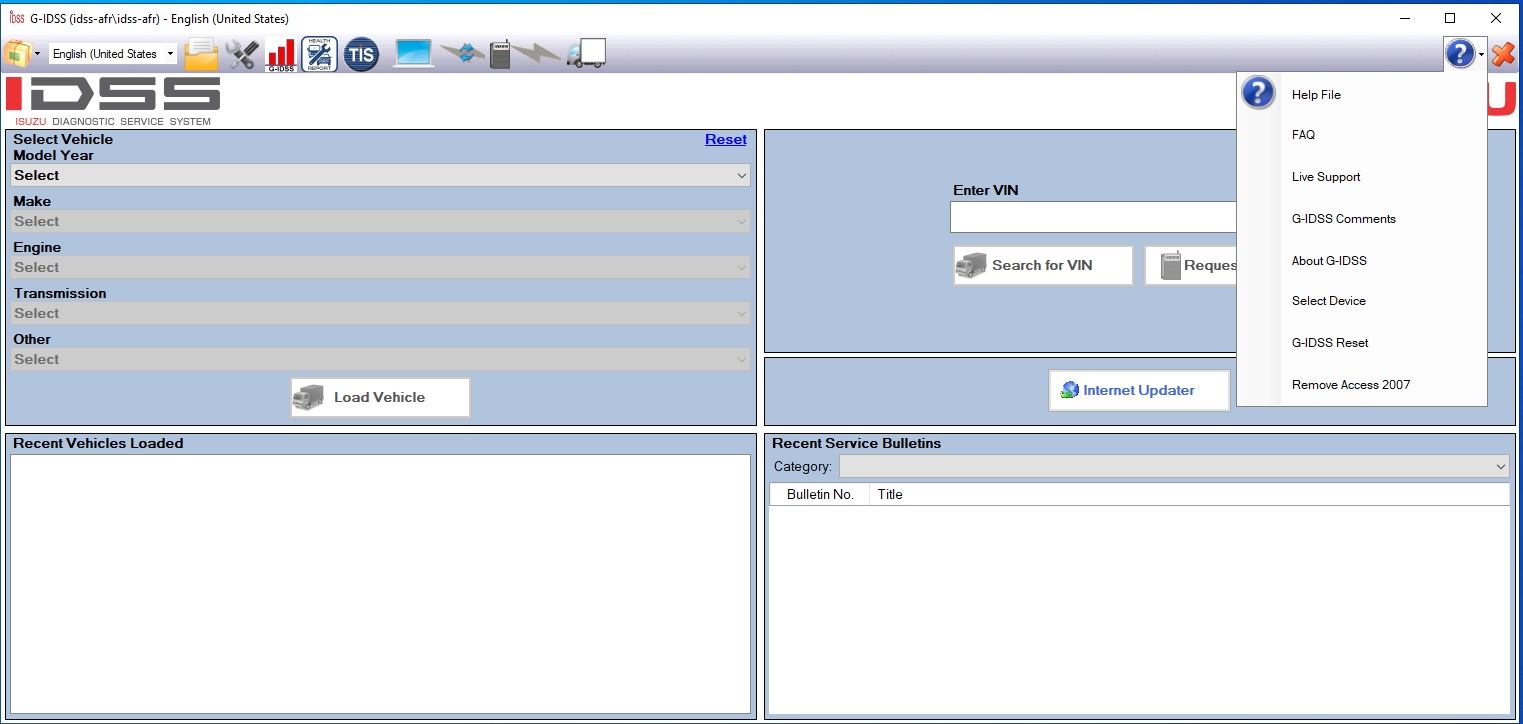Click the Title column header
The width and height of the screenshot is (1523, 724).
1189,494
